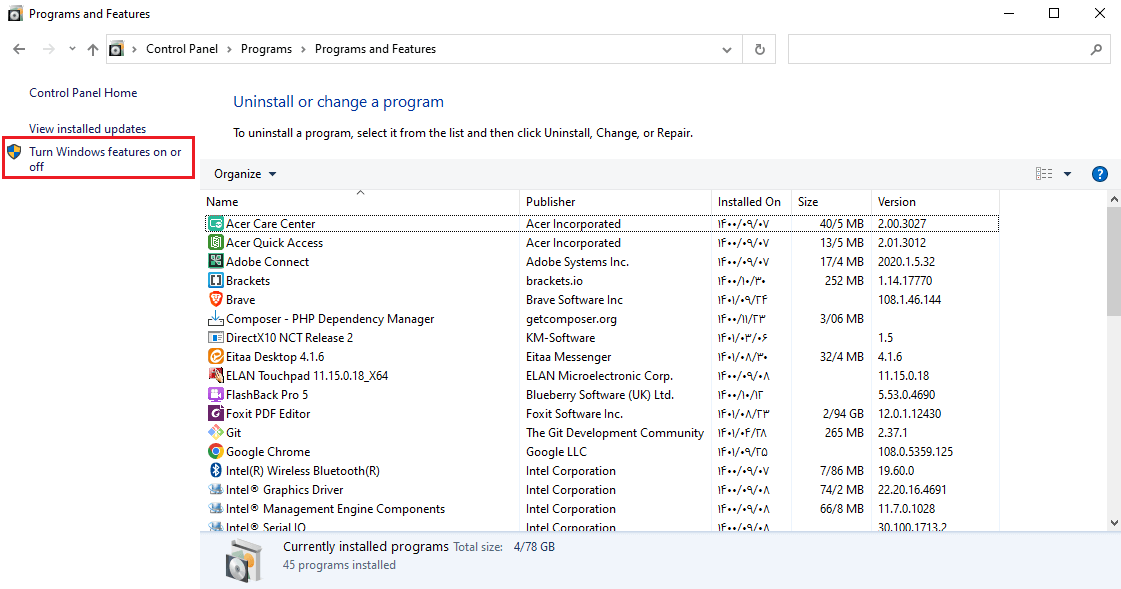Sort the list by Publisher column

(616, 202)
